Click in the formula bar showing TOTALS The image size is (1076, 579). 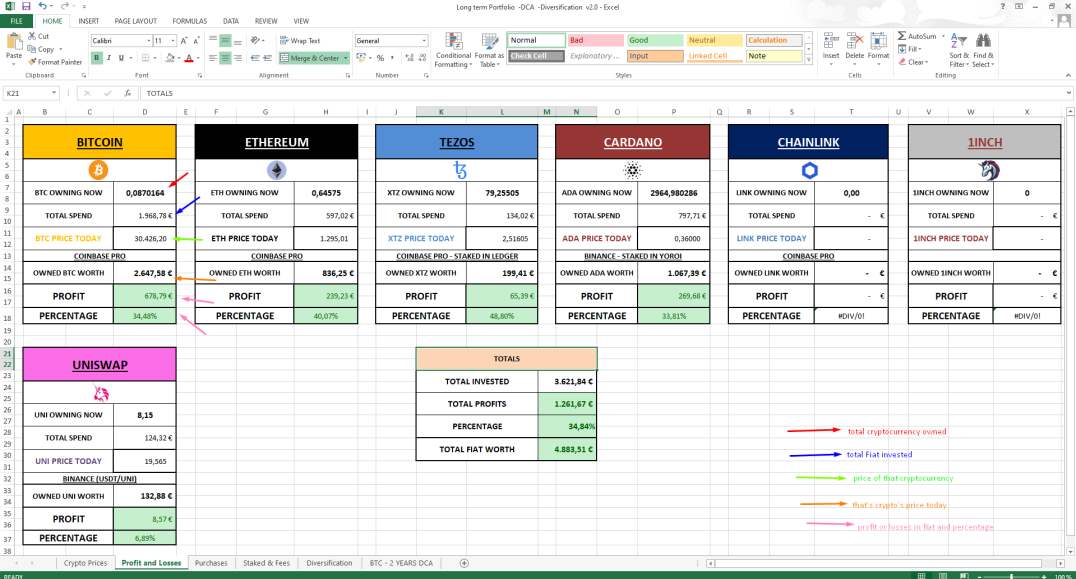(x=603, y=93)
